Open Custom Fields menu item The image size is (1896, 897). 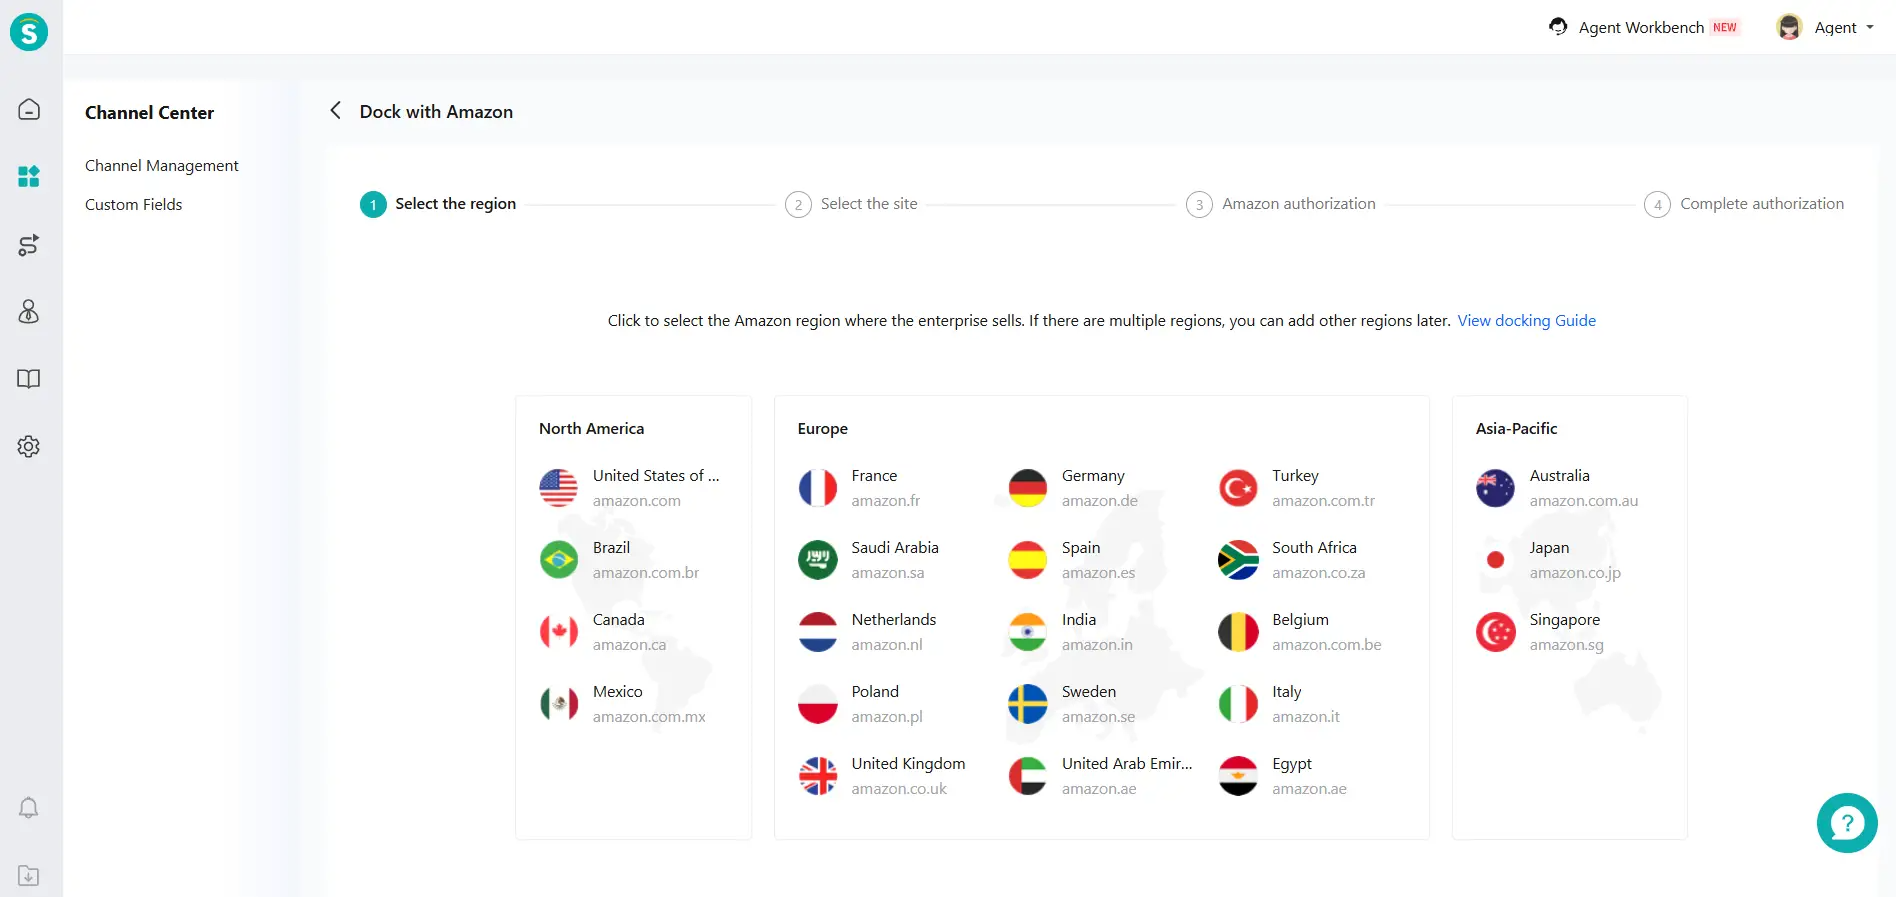tap(134, 204)
